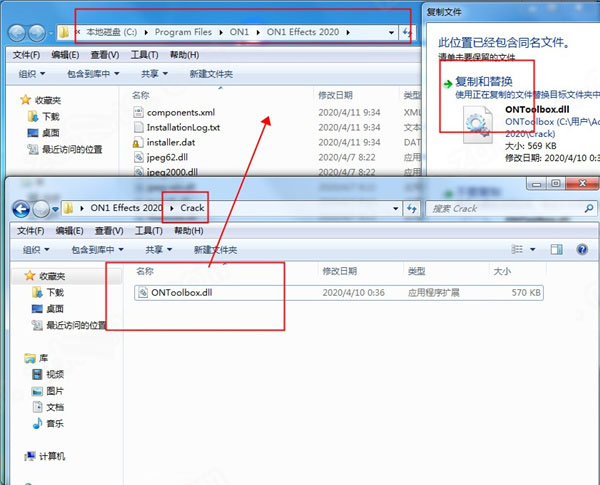Click Forward arrow in Crack window
The image size is (600, 485).
pos(41,209)
